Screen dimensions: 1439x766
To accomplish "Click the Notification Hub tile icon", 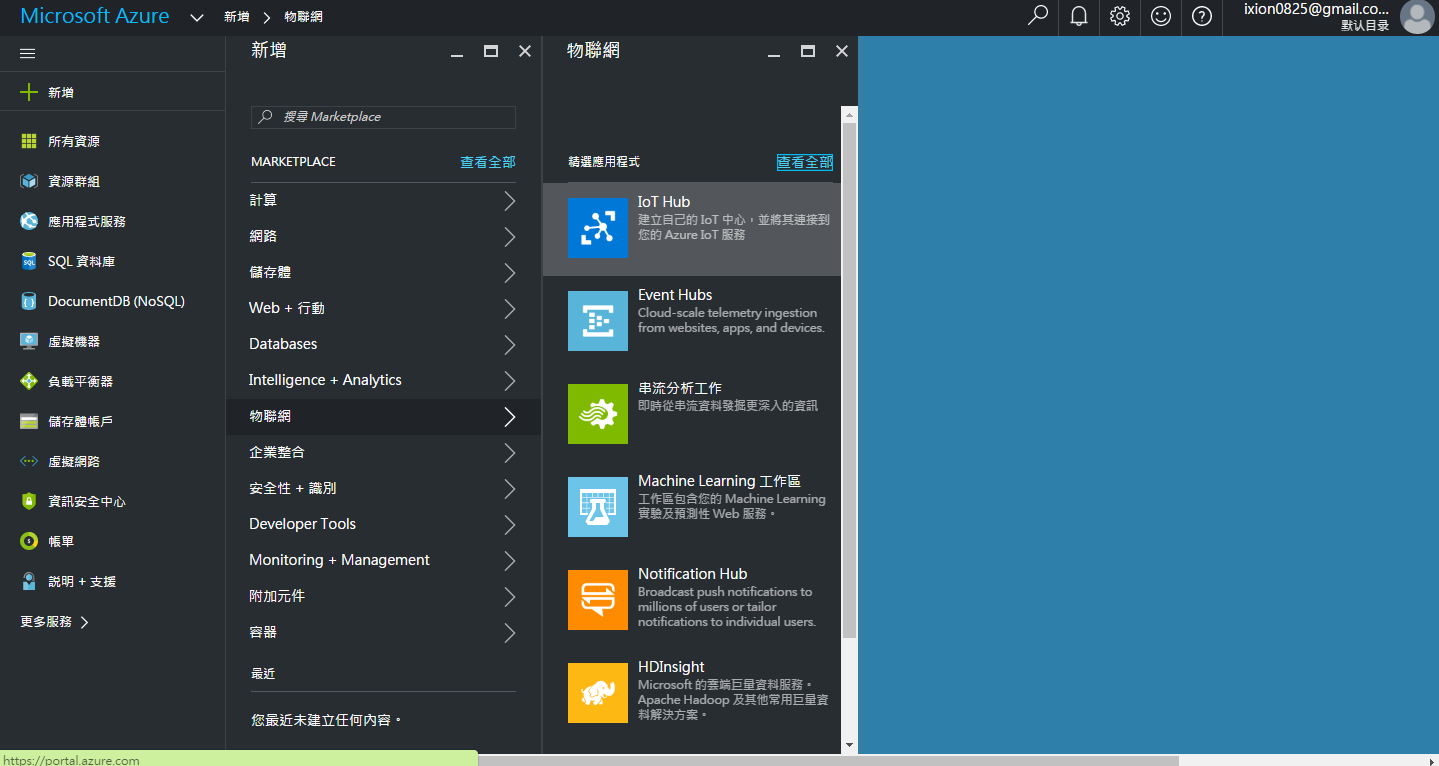I will point(598,600).
